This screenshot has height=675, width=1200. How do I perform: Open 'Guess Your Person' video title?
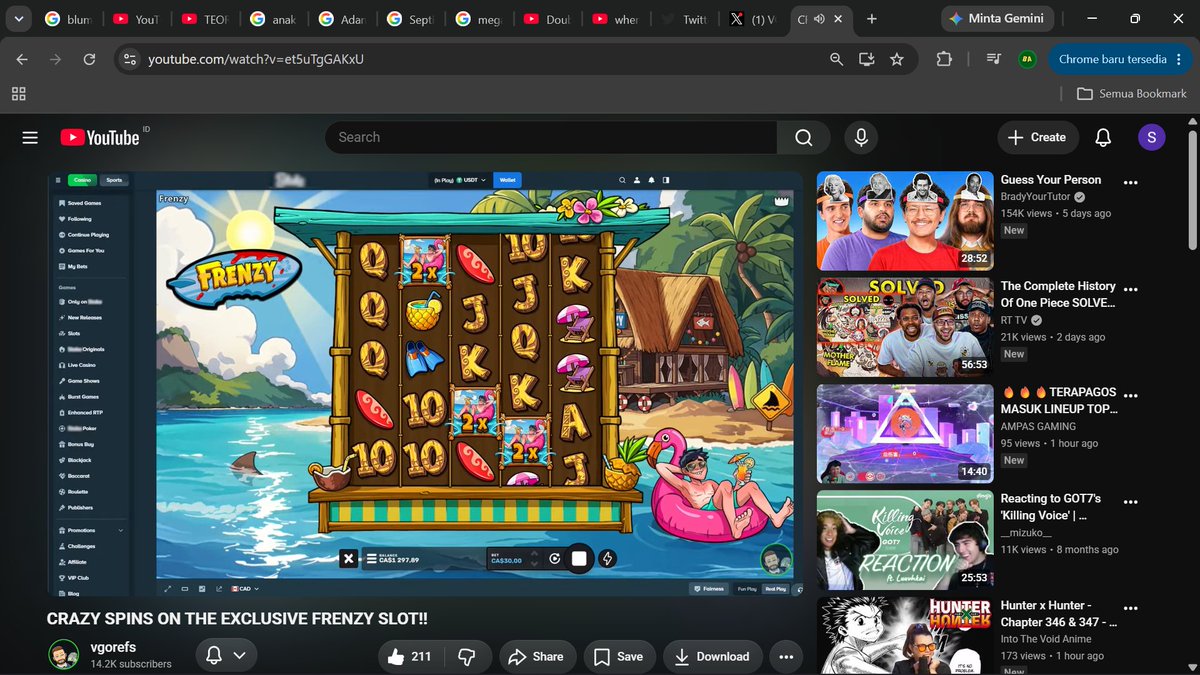[1051, 180]
